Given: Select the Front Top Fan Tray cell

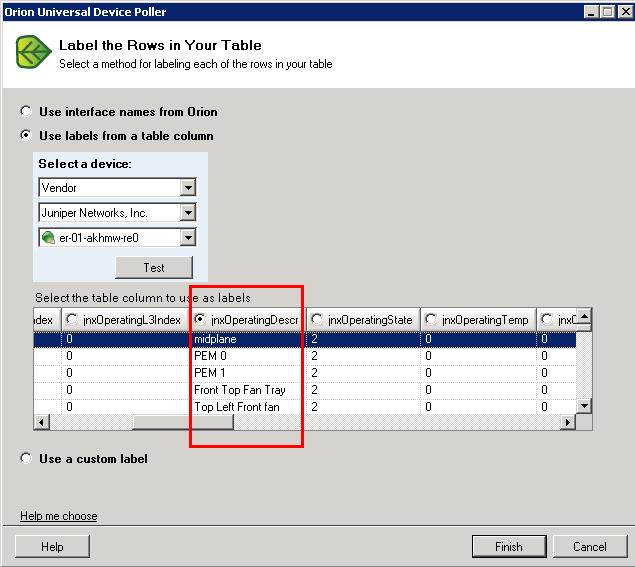Looking at the screenshot, I should pos(246,390).
